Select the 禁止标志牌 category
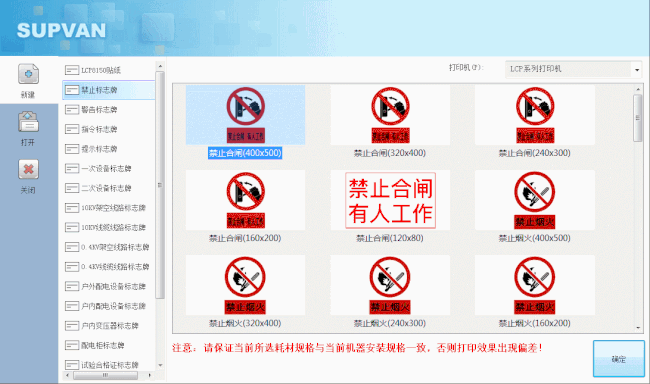This screenshot has width=650, height=384. 109,90
